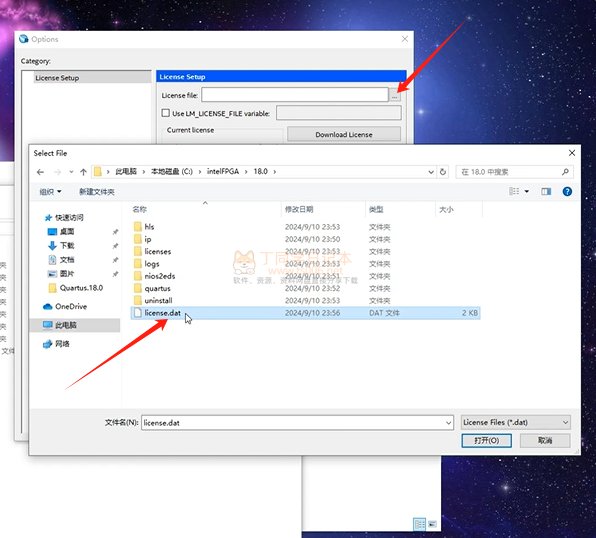Click the 取消 button

coord(545,441)
